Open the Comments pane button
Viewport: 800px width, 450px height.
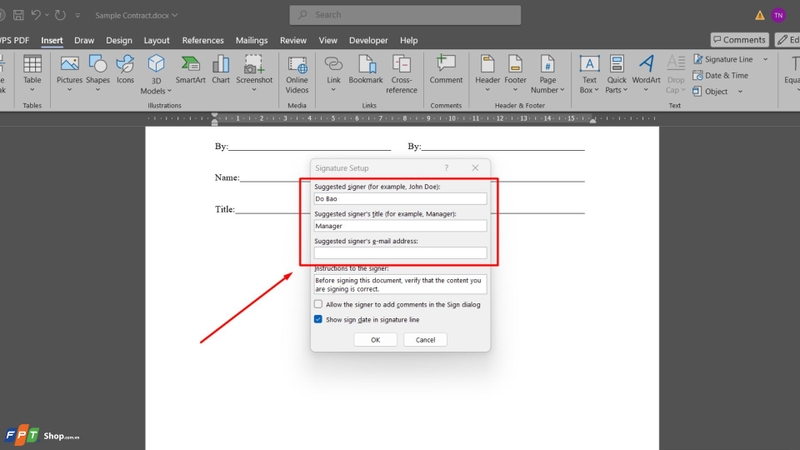(x=739, y=40)
